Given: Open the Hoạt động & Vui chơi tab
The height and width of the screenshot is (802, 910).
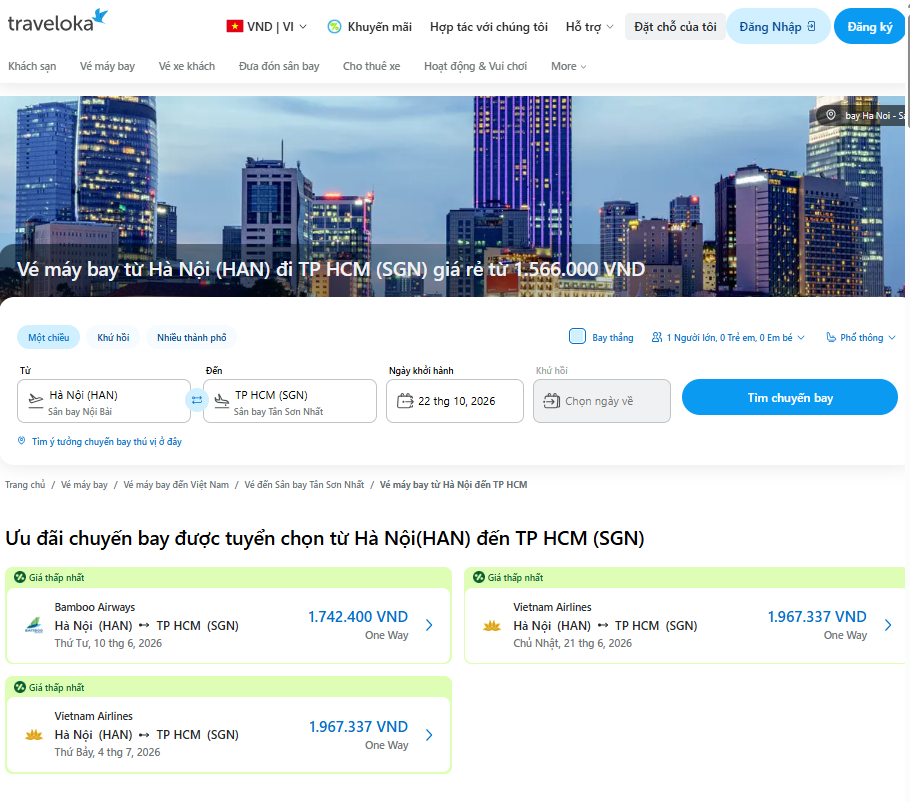Looking at the screenshot, I should (476, 66).
